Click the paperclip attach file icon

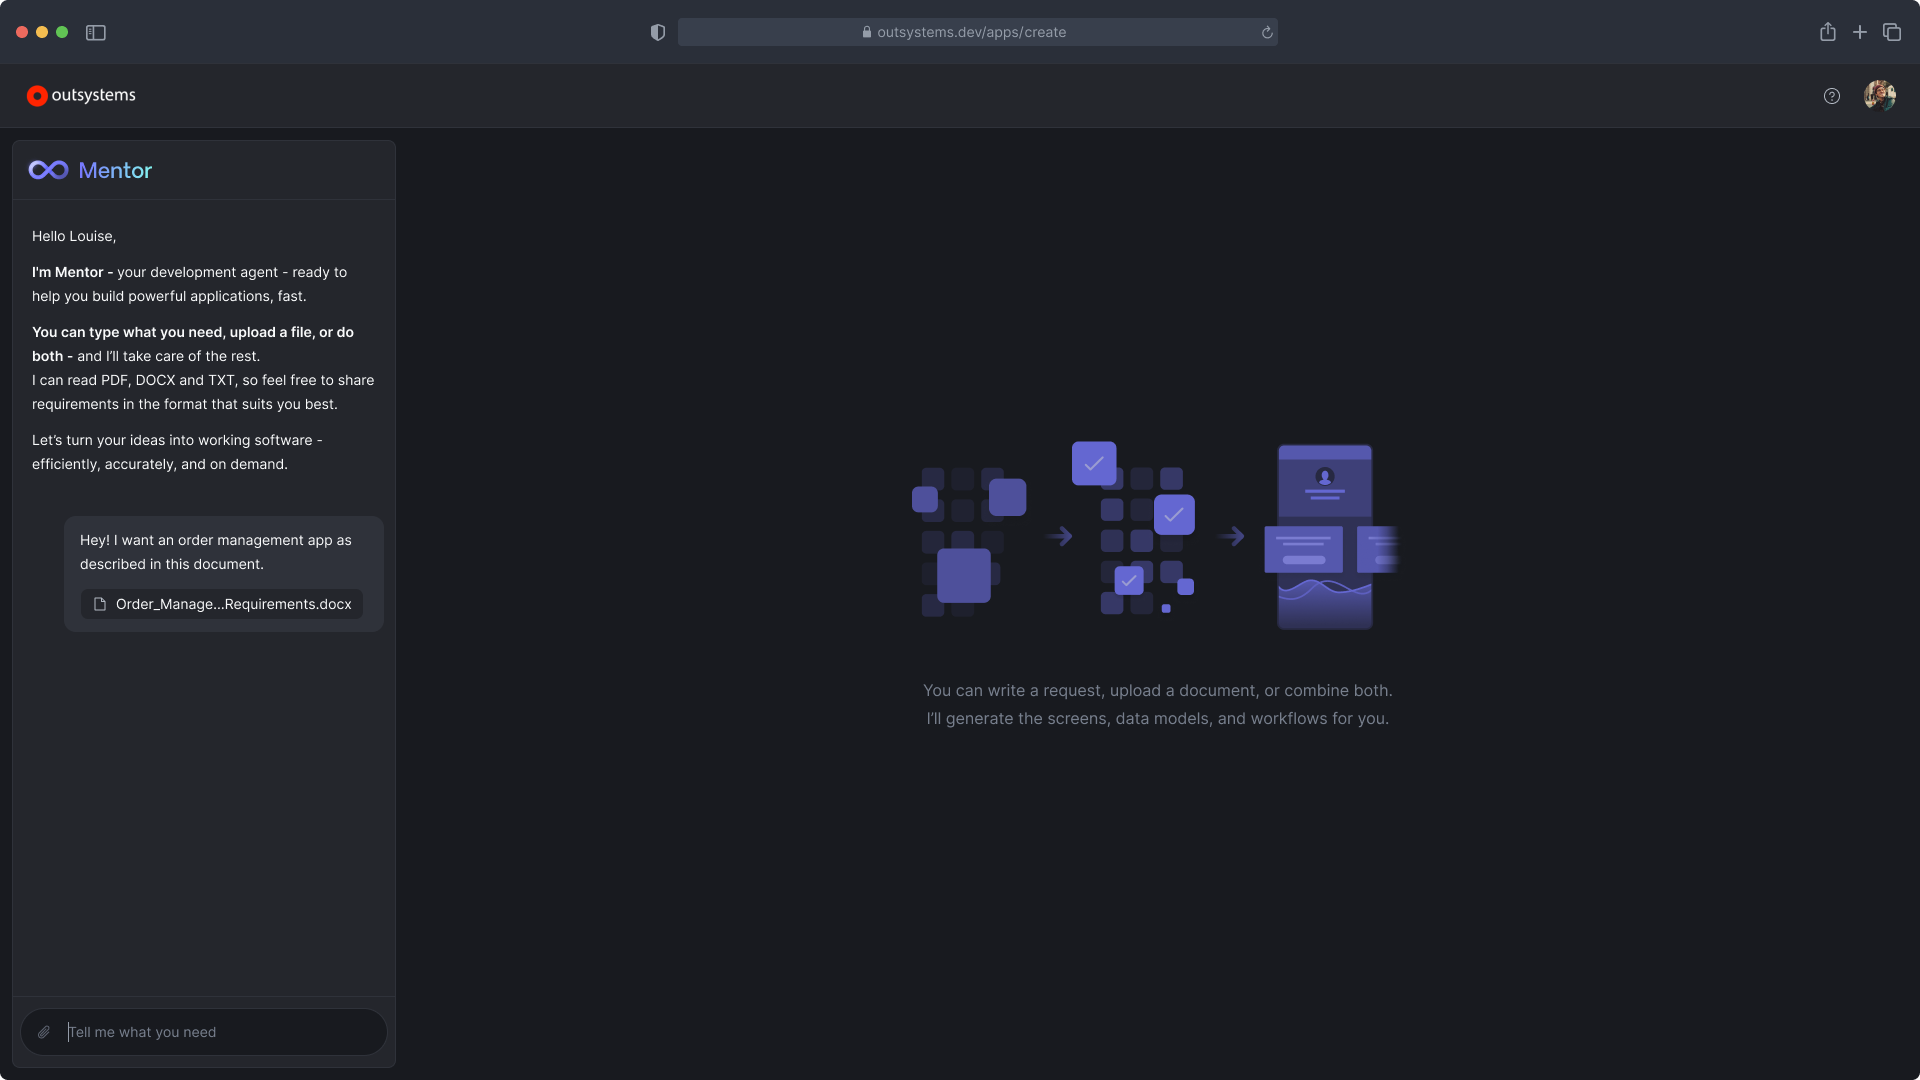[x=44, y=1032]
